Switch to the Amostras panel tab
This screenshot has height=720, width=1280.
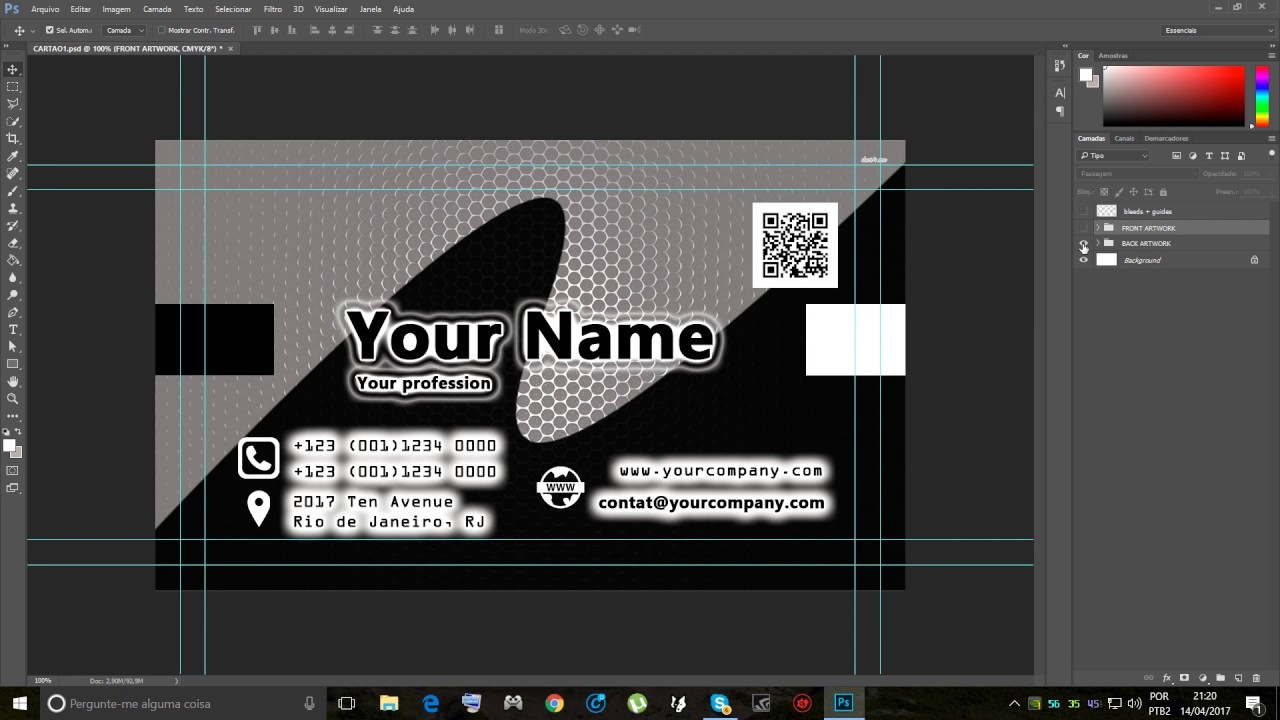tap(1112, 55)
